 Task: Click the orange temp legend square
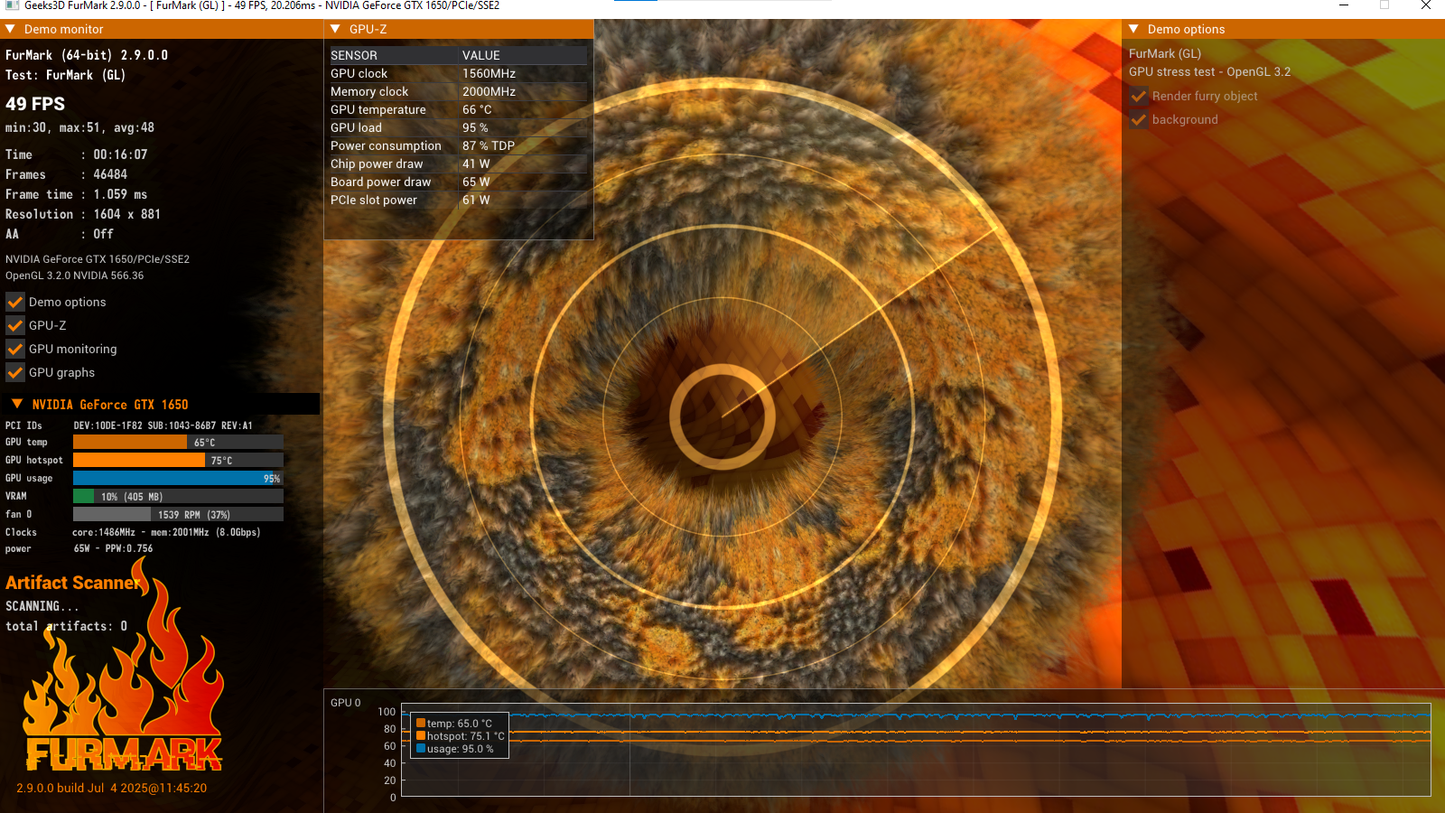421,723
